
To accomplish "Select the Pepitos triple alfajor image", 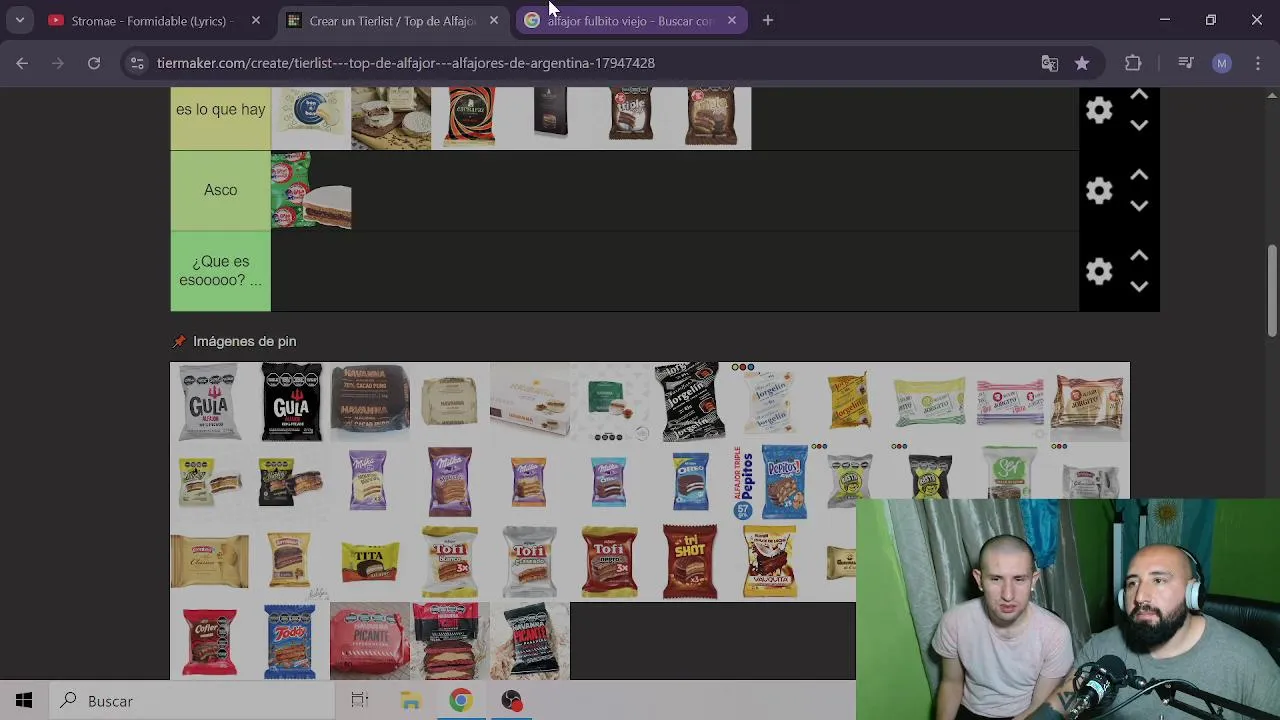I will tap(770, 482).
